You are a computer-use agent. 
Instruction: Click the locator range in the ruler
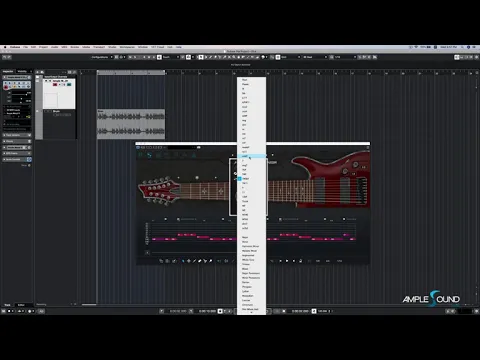131,72
